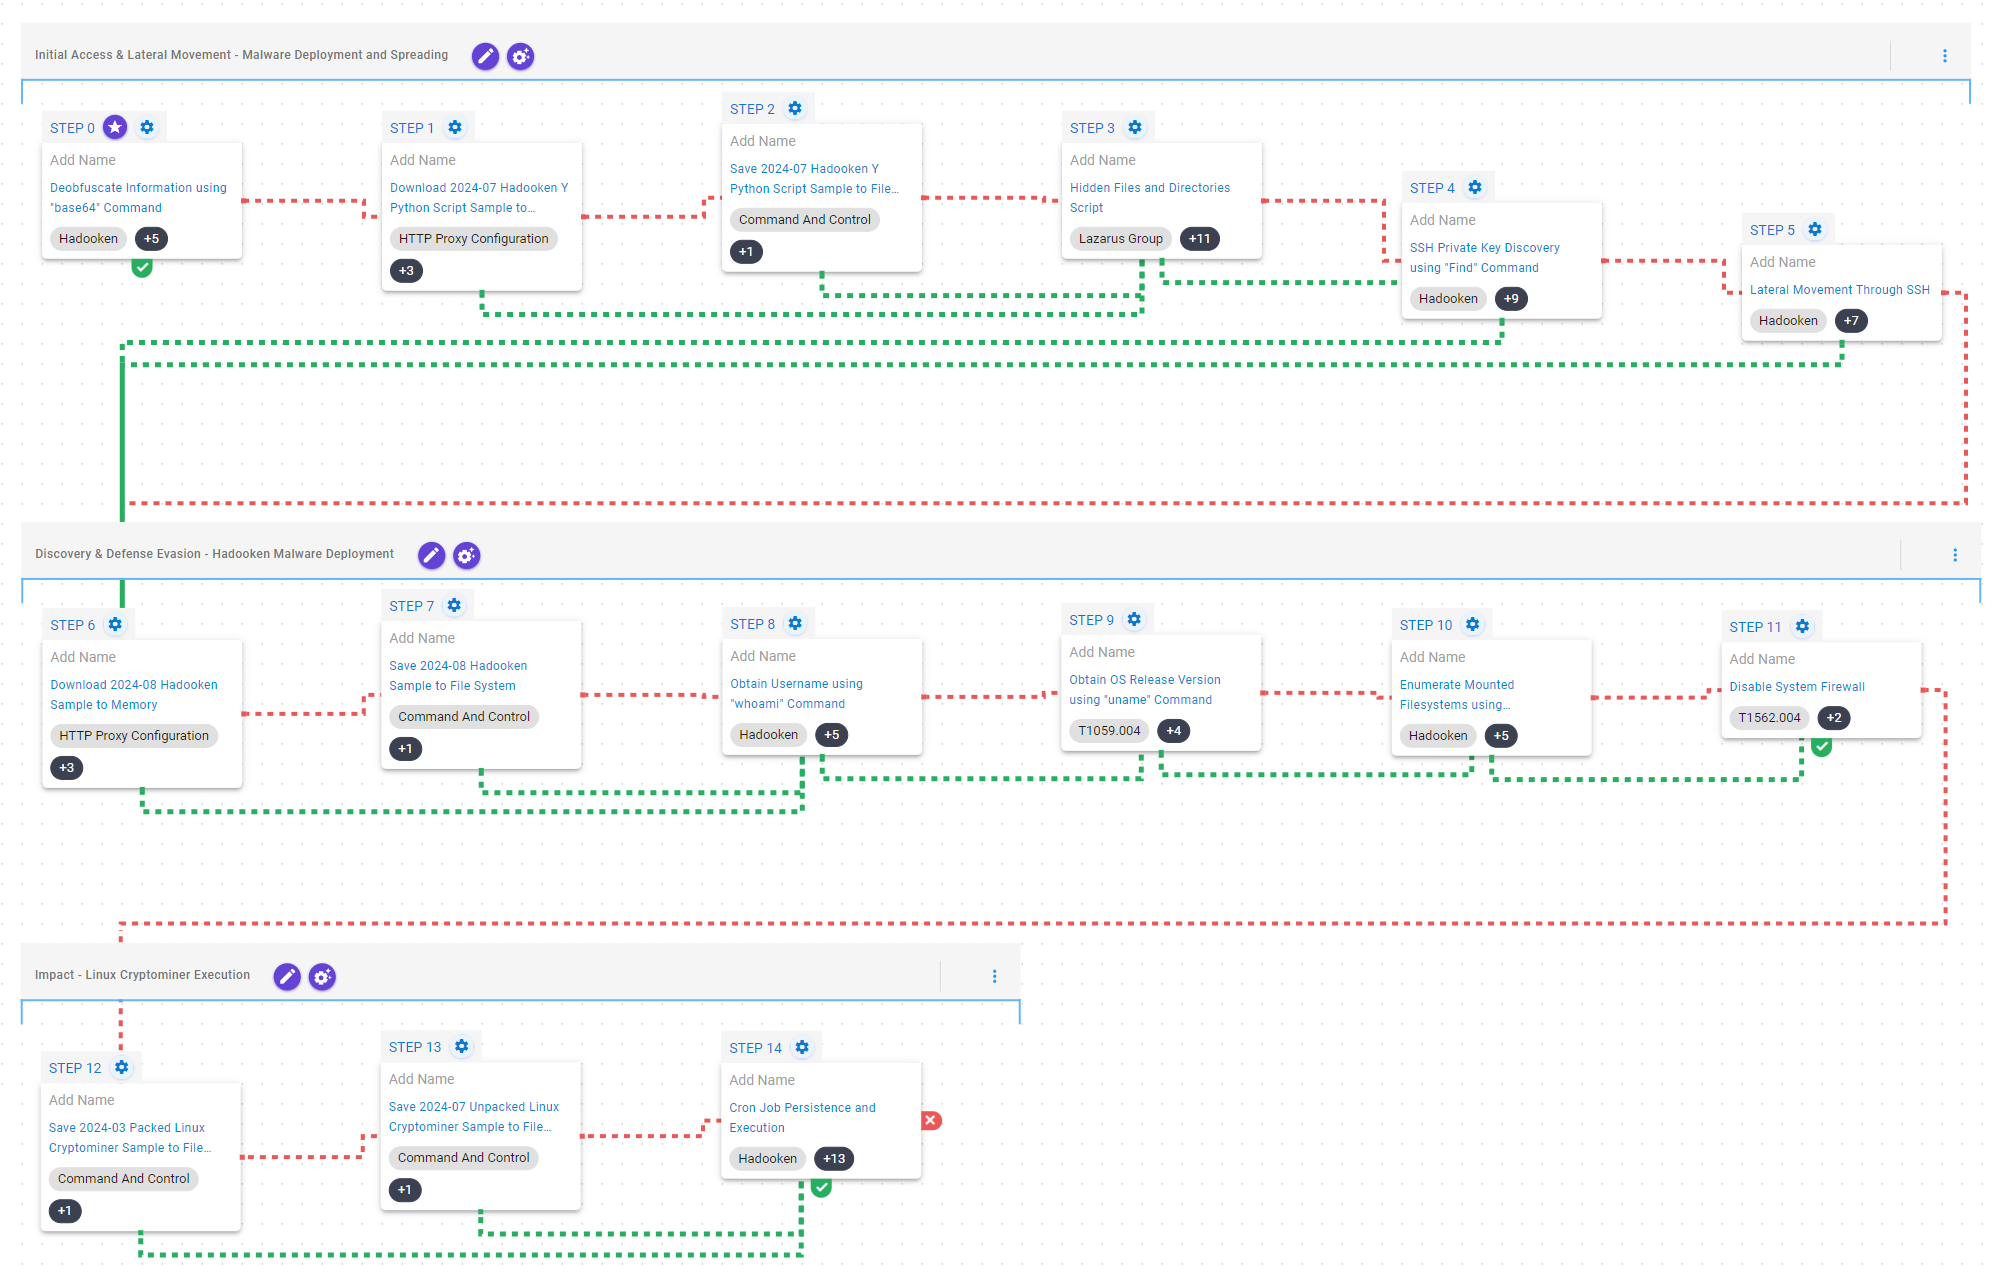Open Step 0 gear settings
This screenshot has height=1274, width=1995.
(147, 127)
